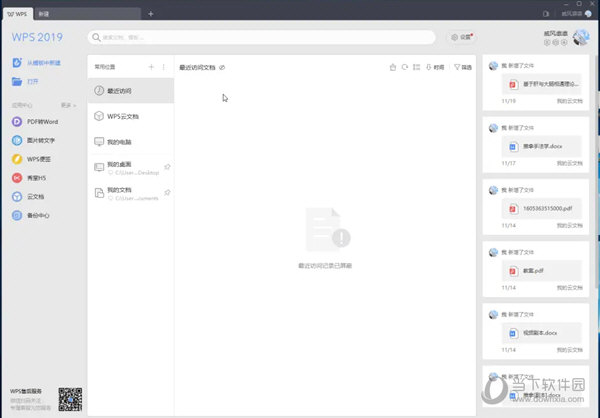The width and height of the screenshot is (600, 418).
Task: Click 'My cloud documents' link on 11/17 card
Action: [569, 163]
